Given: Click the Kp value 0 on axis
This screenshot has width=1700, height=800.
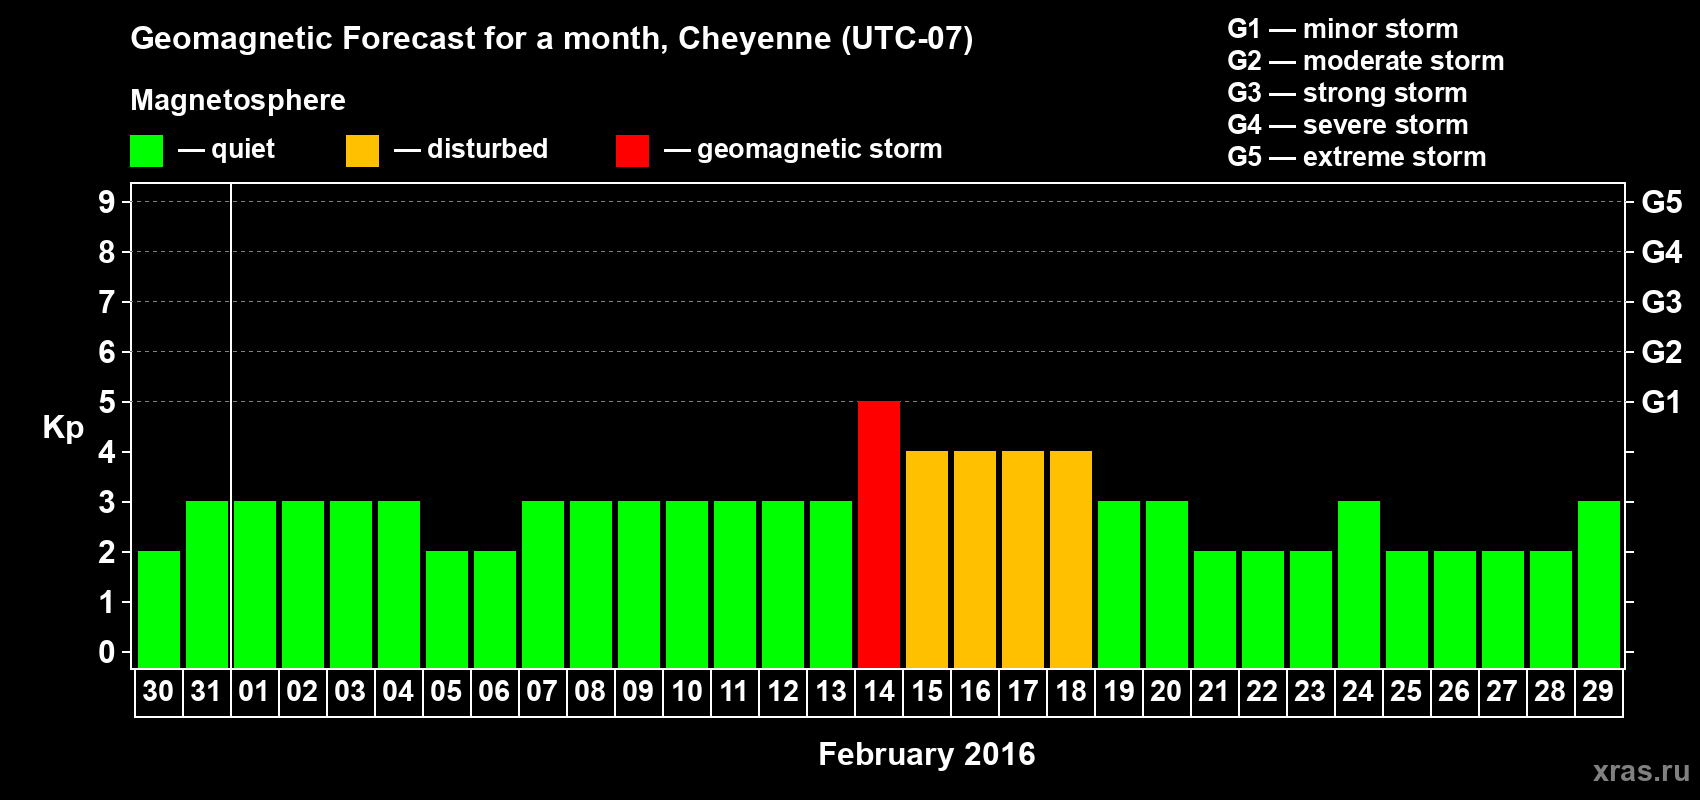Looking at the screenshot, I should [107, 652].
